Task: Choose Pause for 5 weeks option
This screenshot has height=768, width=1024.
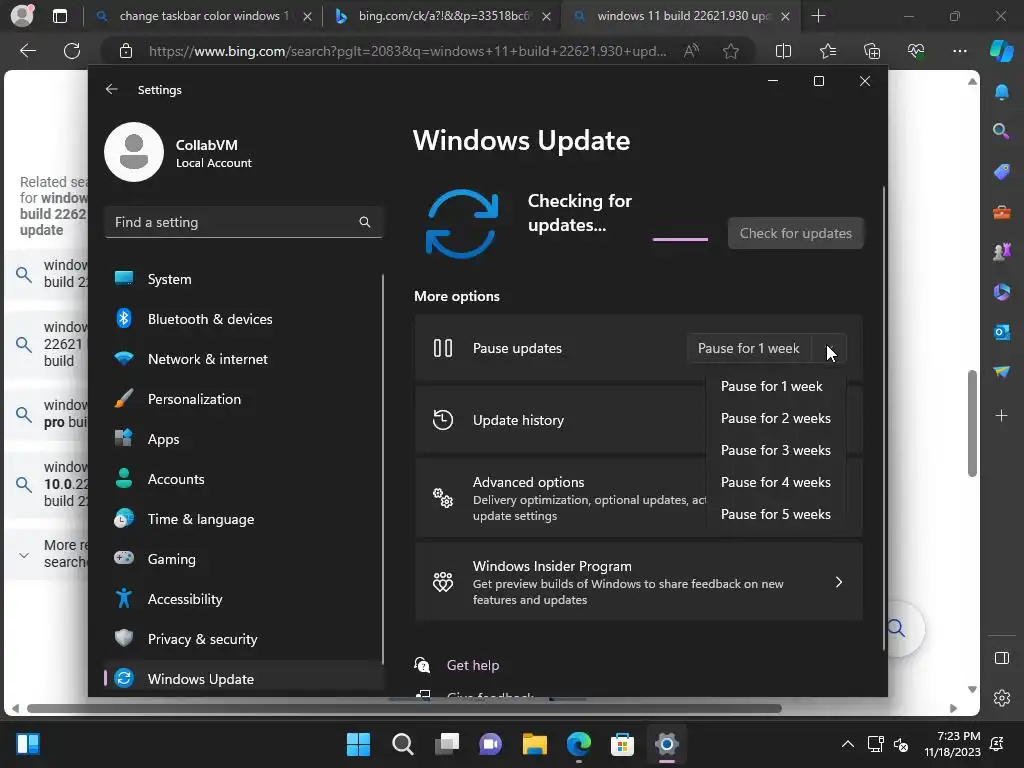Action: click(776, 514)
